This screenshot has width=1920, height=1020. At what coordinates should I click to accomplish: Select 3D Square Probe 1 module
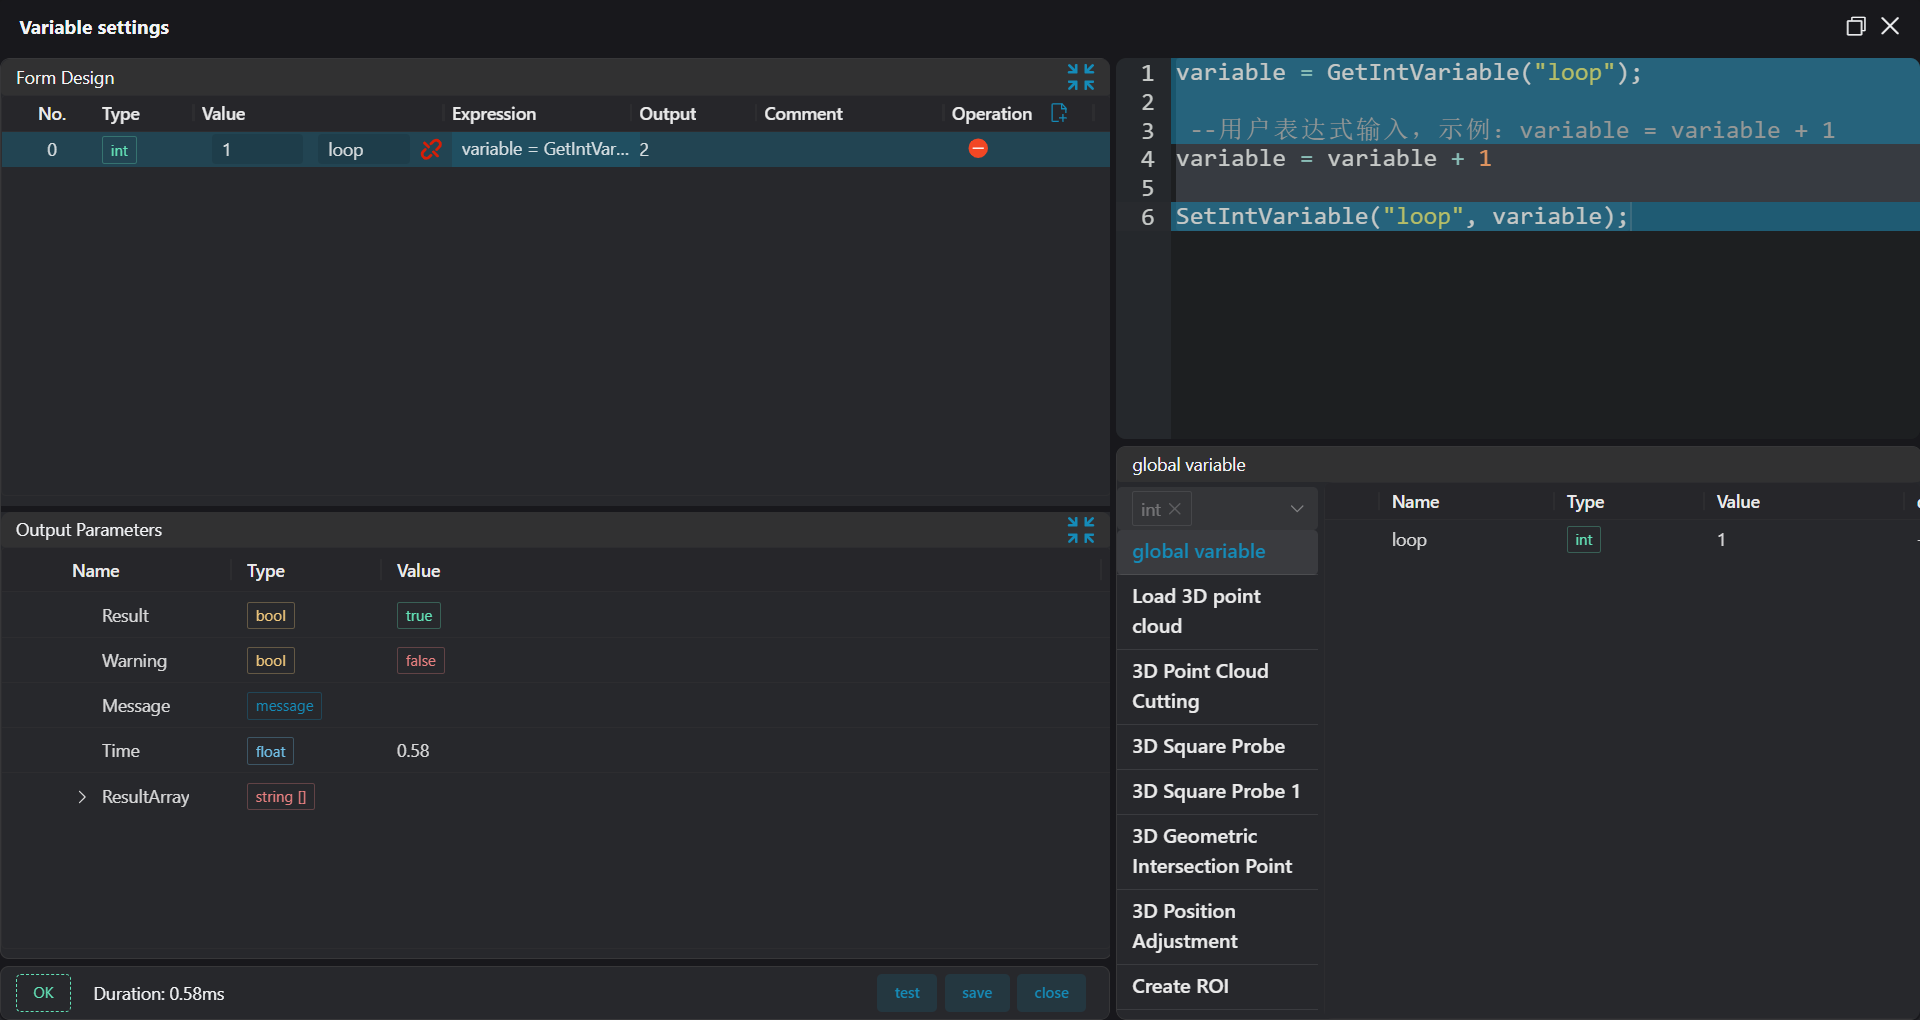(x=1215, y=791)
